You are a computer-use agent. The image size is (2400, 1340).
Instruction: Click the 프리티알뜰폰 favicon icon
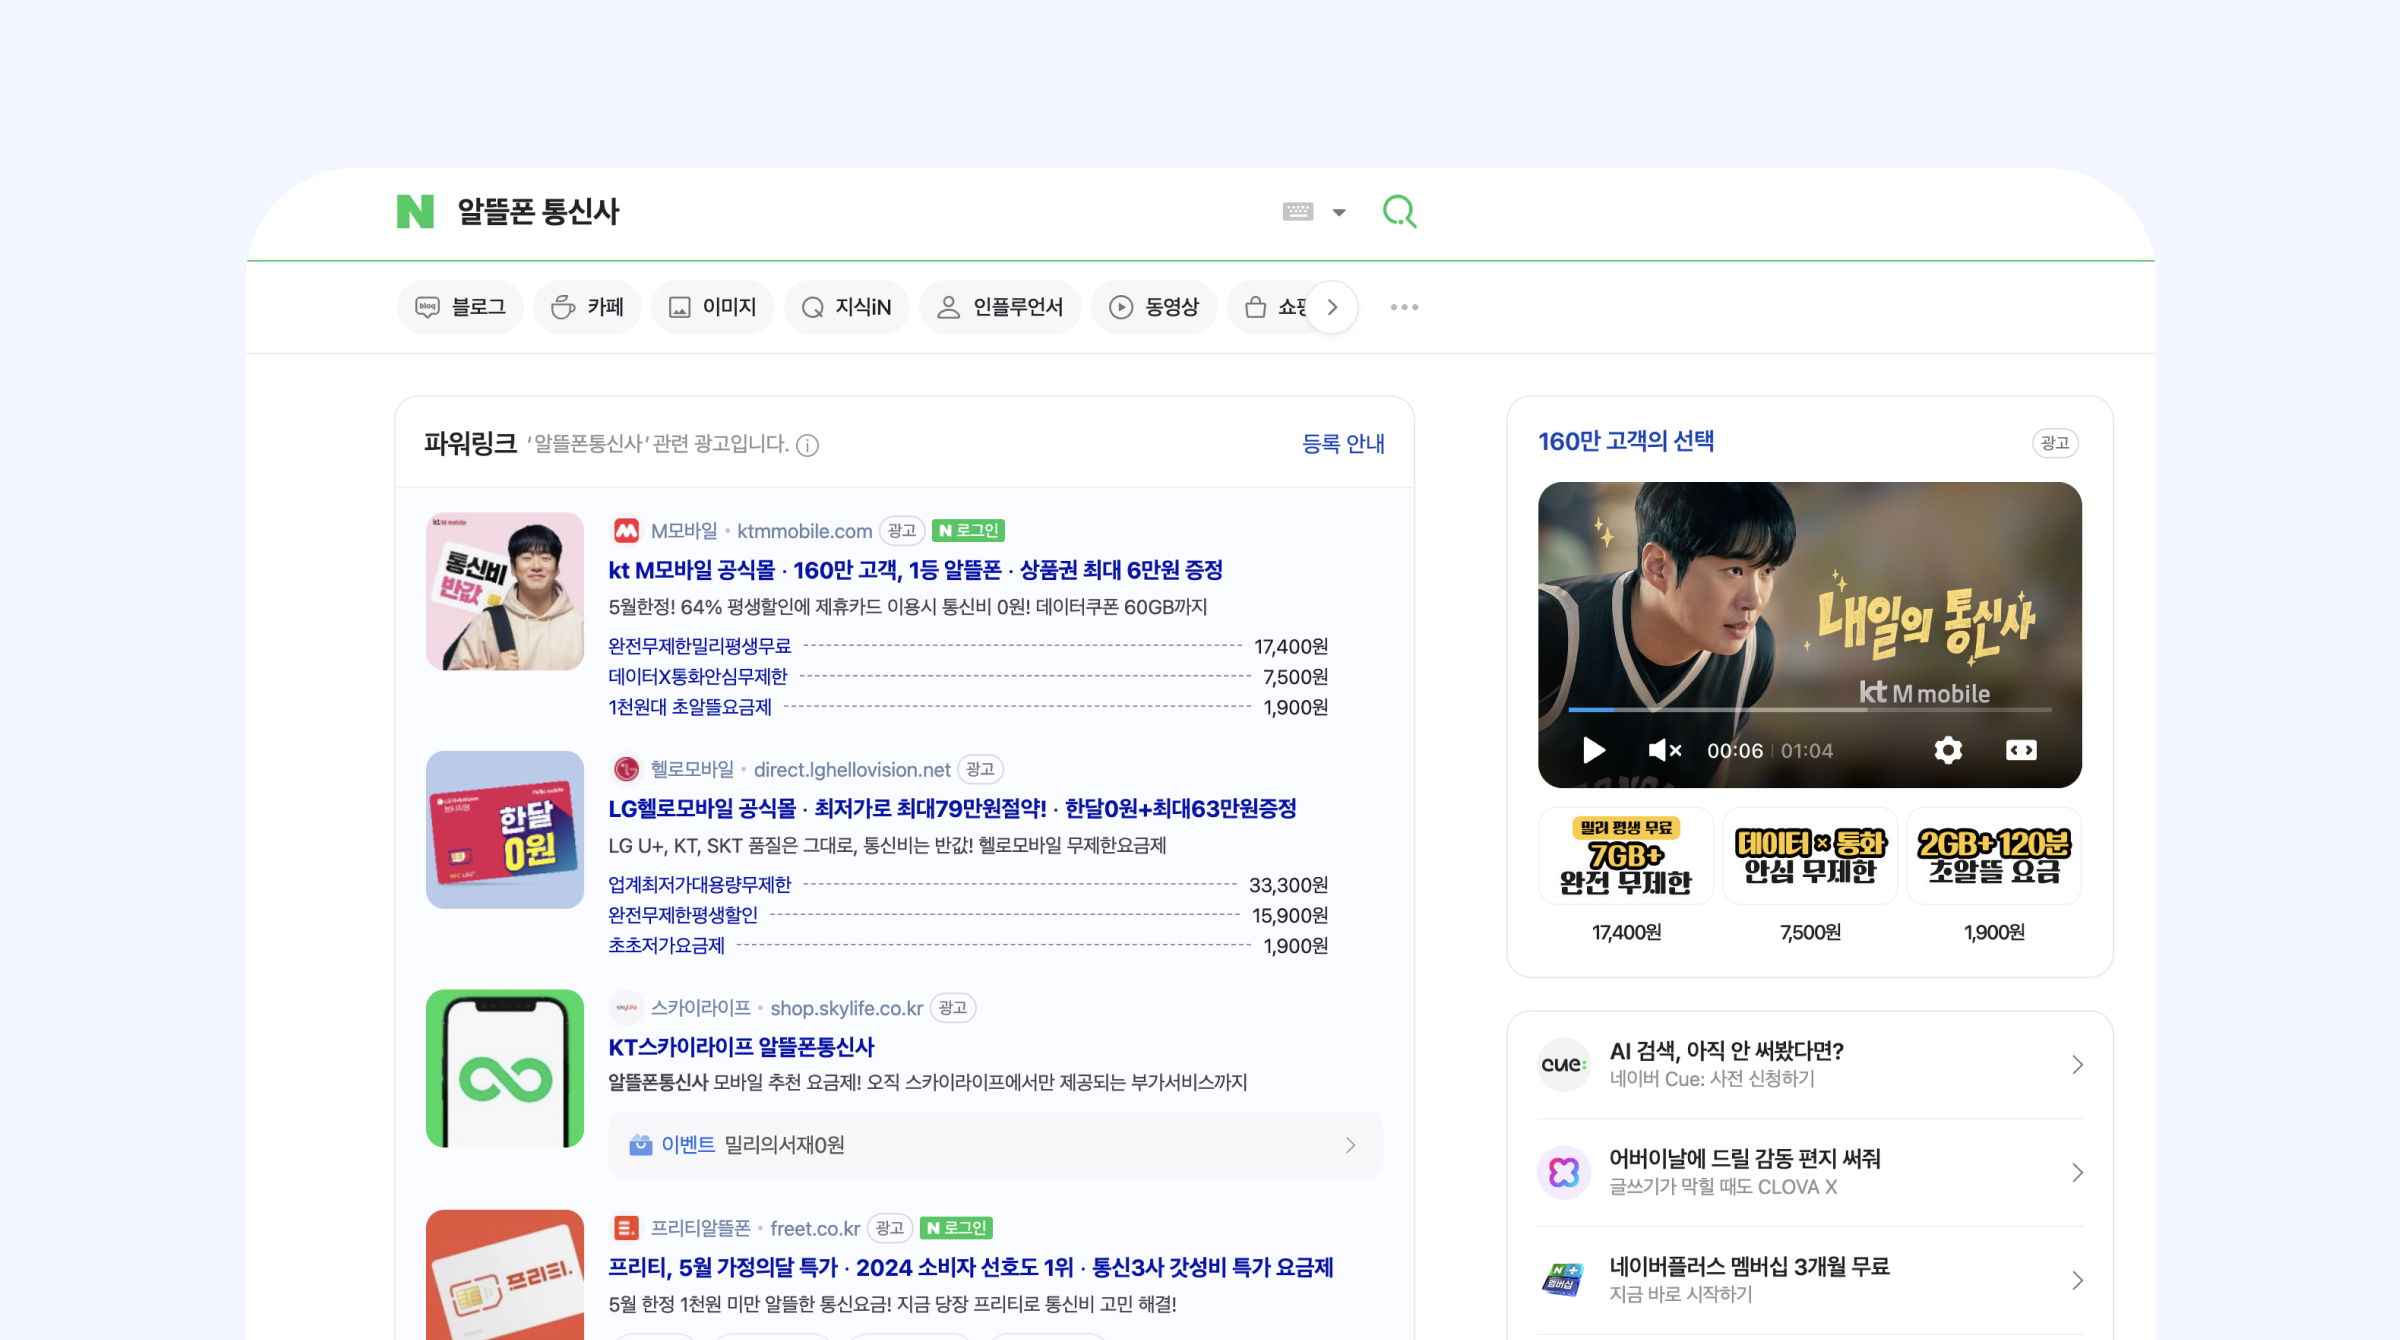pyautogui.click(x=626, y=1228)
